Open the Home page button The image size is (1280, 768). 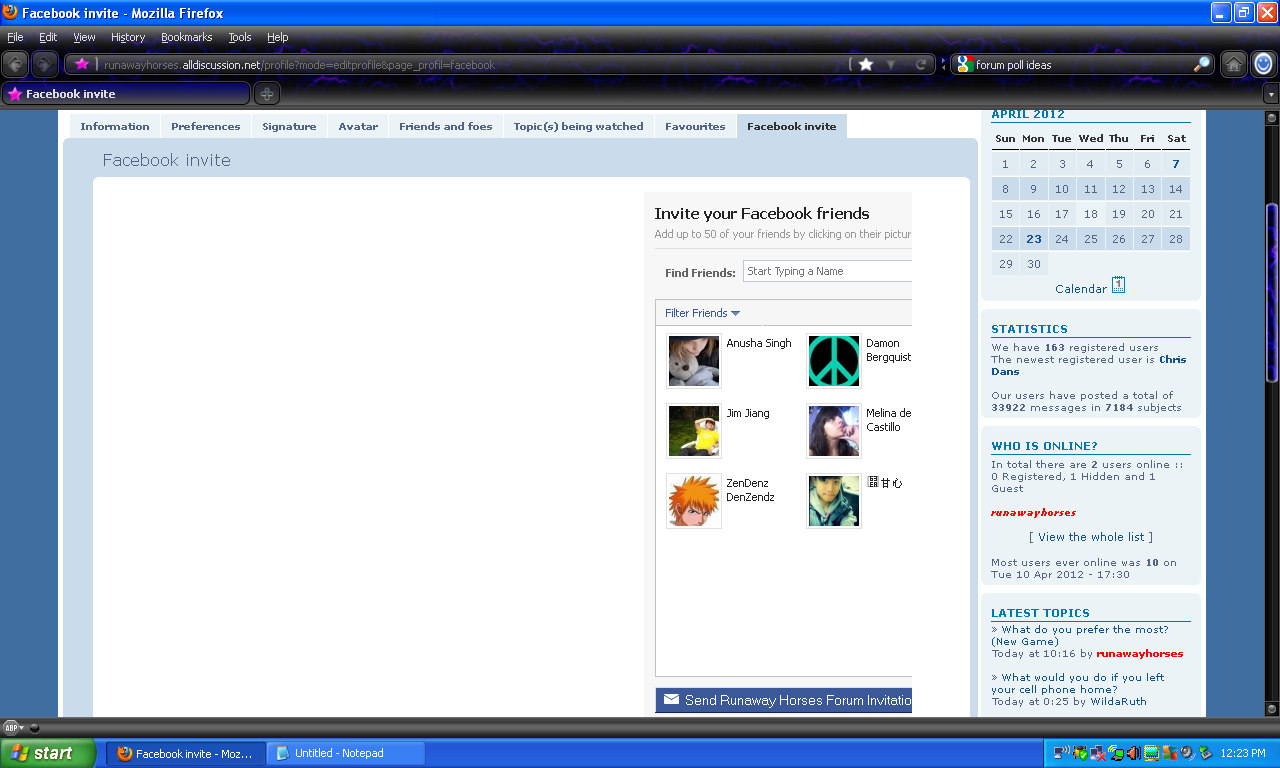coord(1234,64)
